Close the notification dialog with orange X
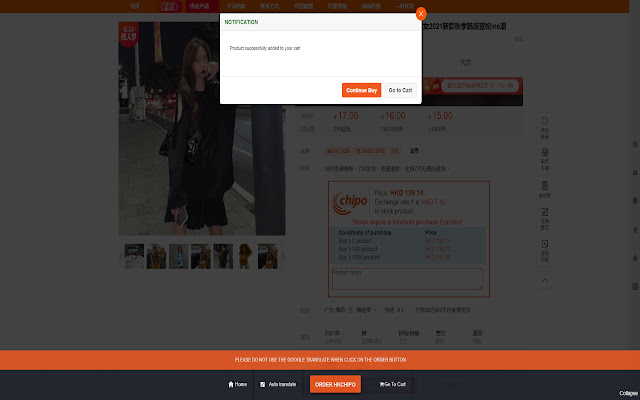 421,14
